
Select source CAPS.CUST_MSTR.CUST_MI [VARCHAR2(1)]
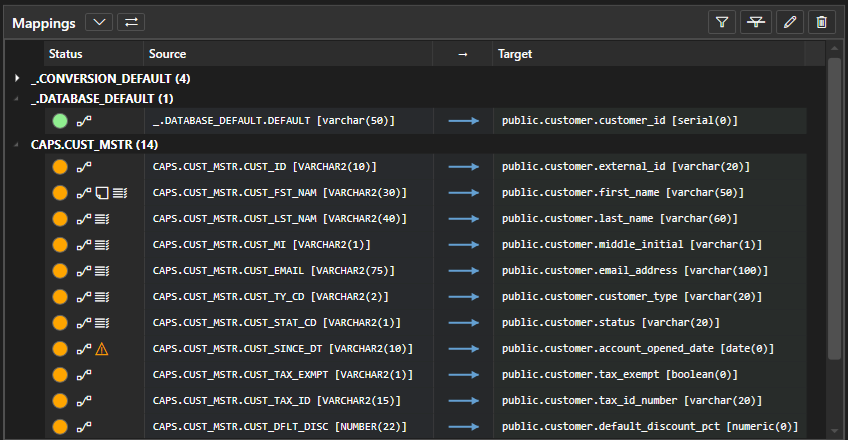(262, 245)
